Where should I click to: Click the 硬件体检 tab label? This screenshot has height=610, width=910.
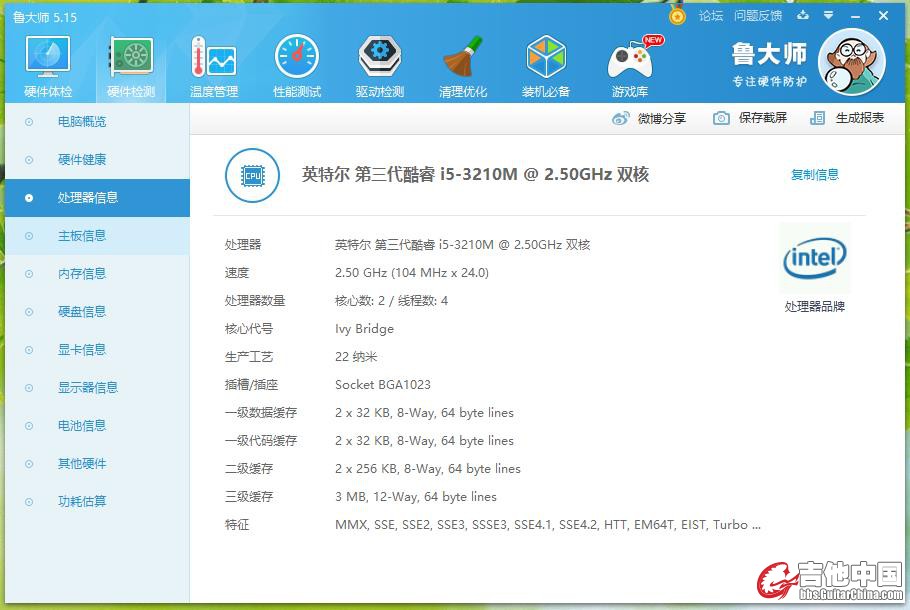coord(48,92)
